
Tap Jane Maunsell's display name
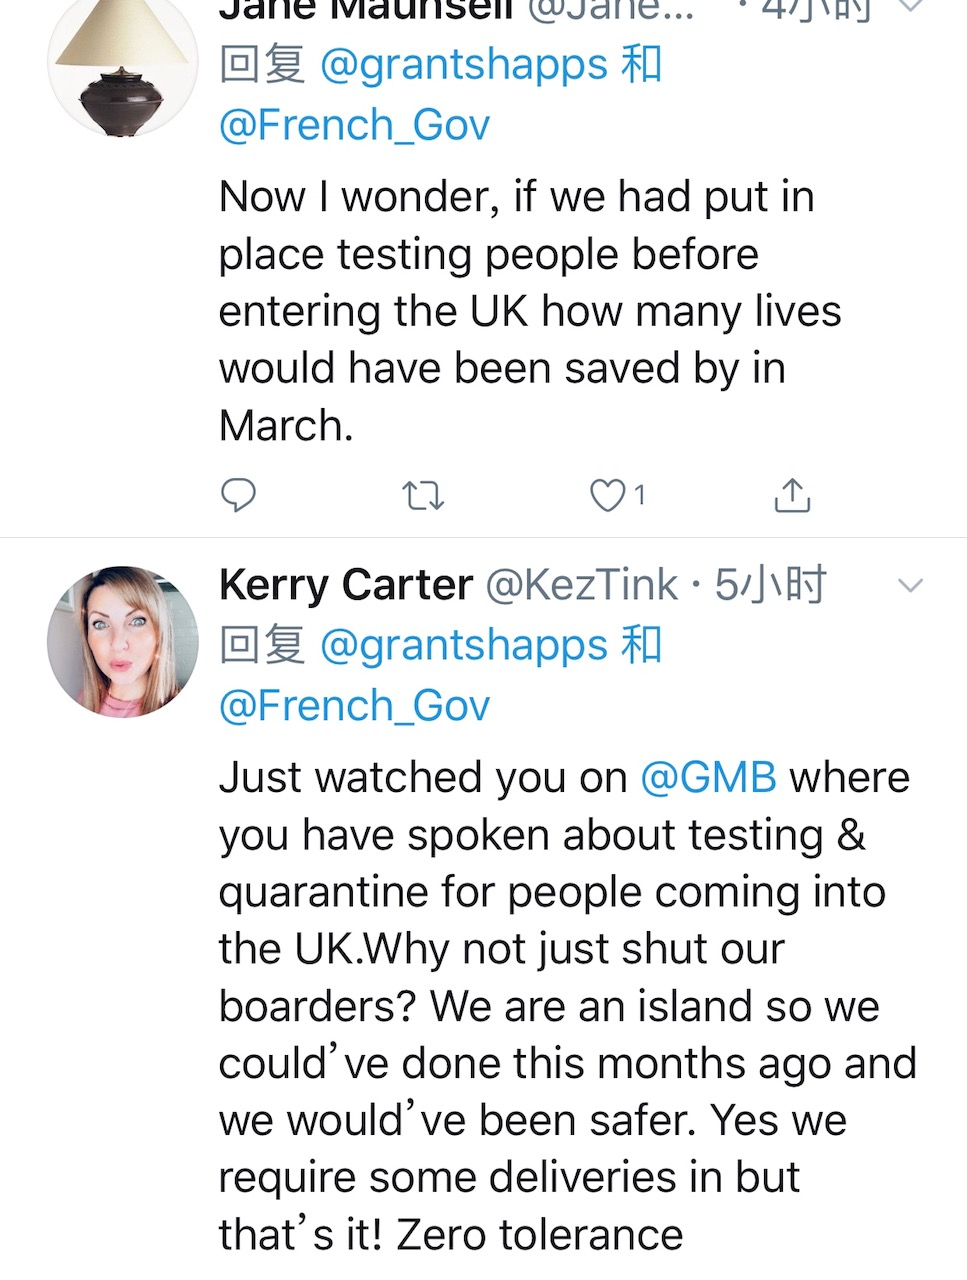click(x=365, y=10)
